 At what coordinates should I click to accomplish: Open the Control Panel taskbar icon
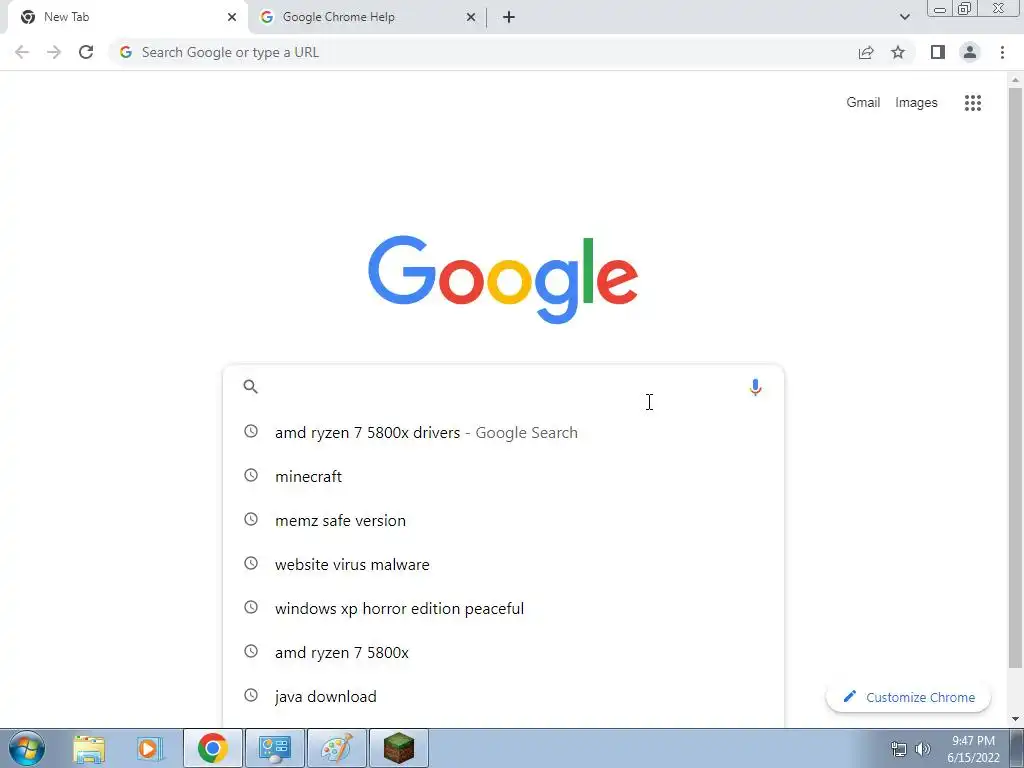(274, 748)
